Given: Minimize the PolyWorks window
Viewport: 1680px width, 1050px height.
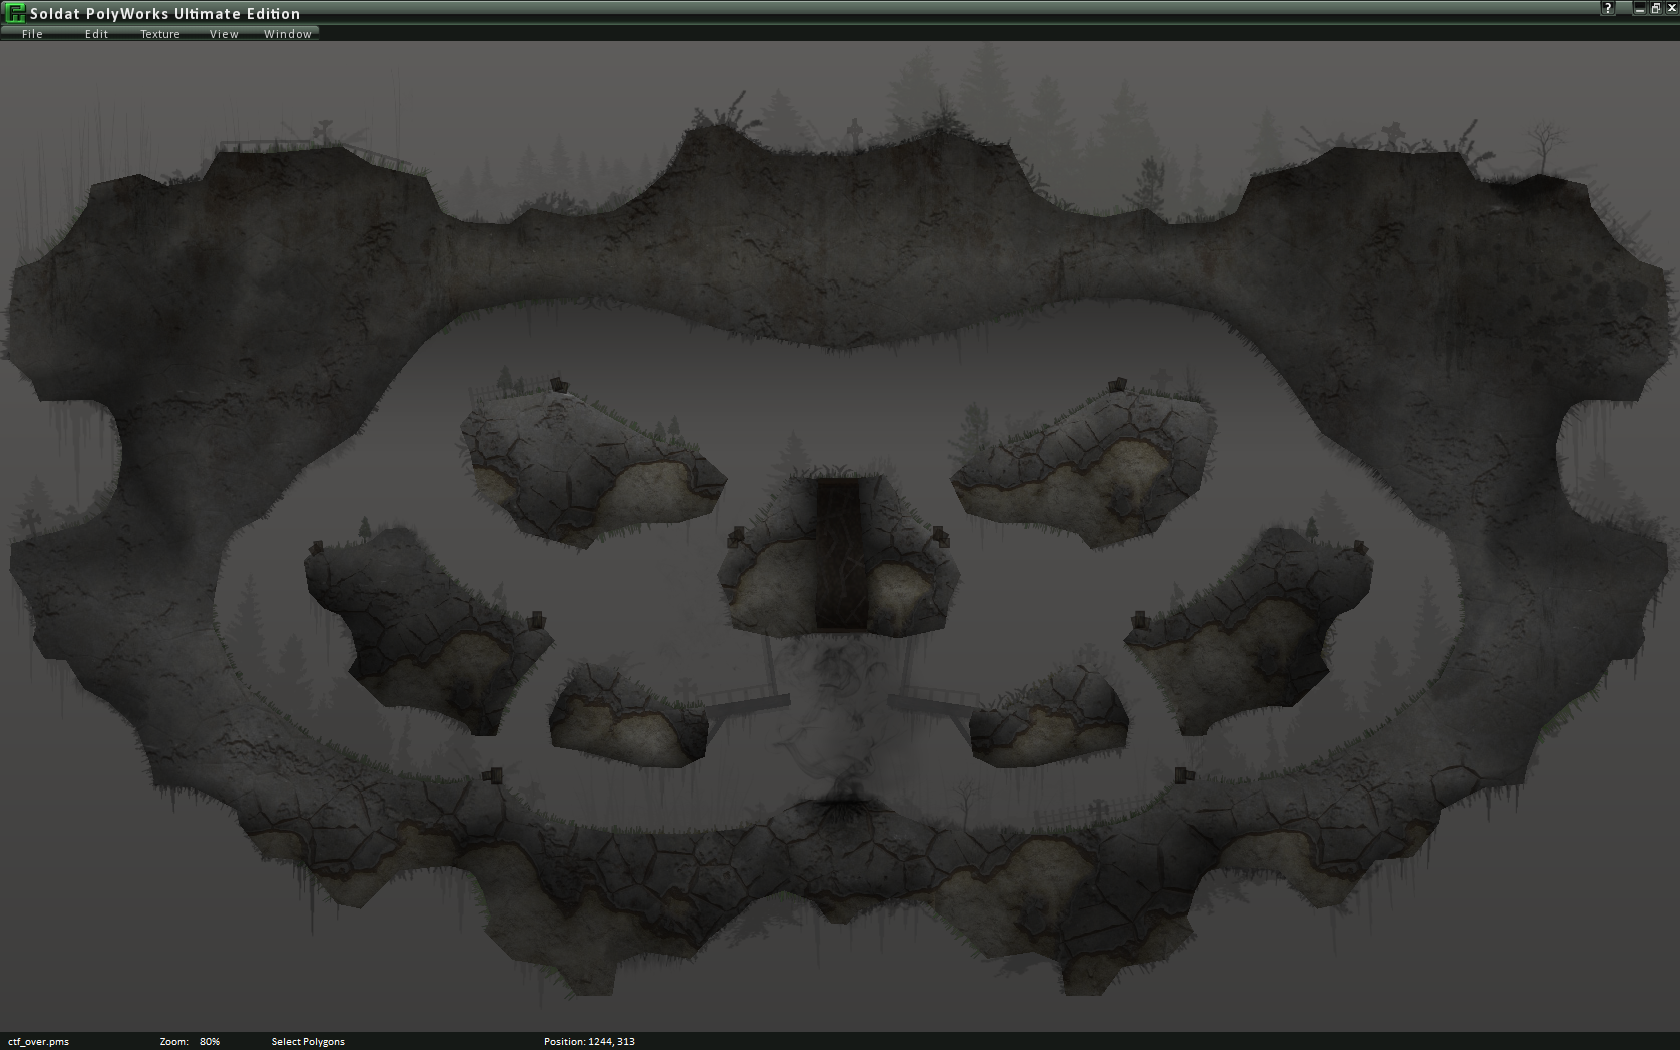Looking at the screenshot, I should pyautogui.click(x=1639, y=8).
